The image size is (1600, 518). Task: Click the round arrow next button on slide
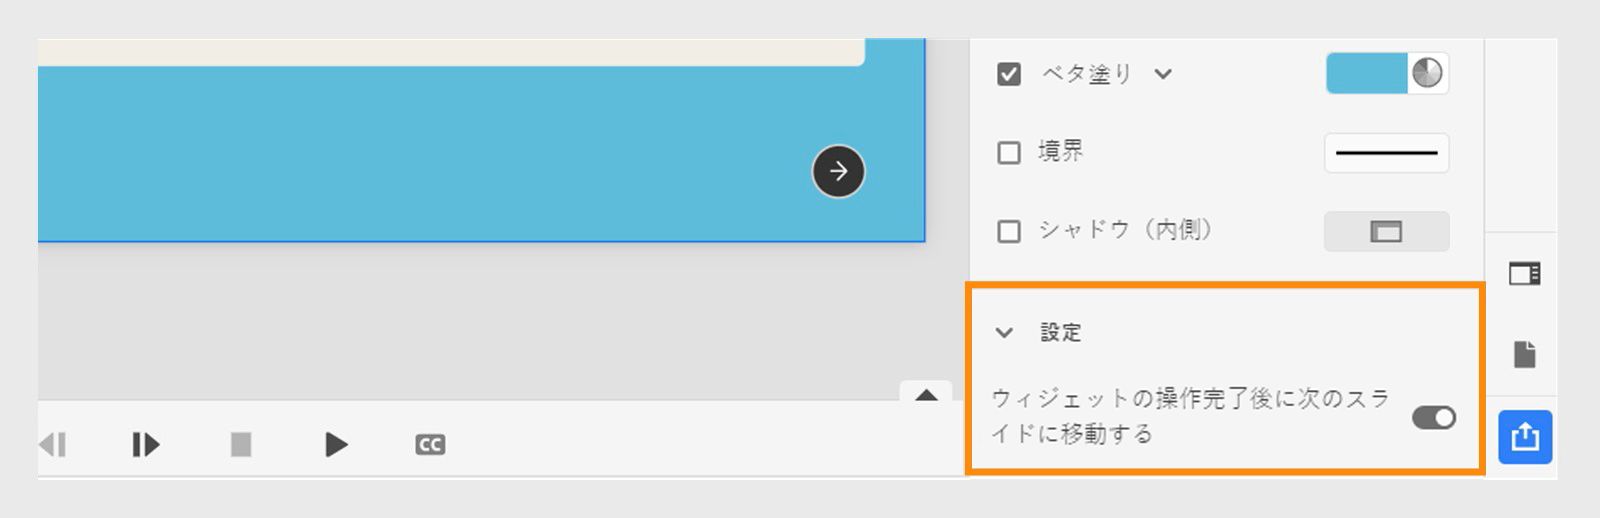(x=838, y=171)
